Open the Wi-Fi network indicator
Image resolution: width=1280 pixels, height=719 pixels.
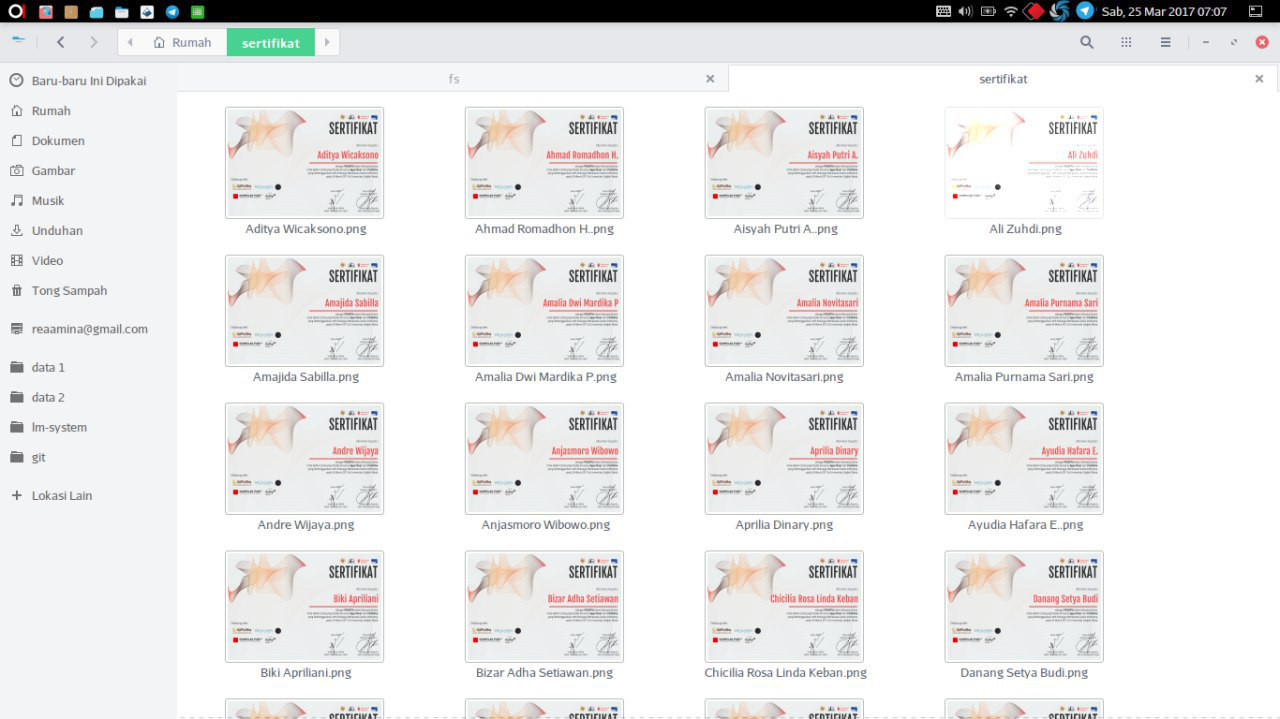click(x=1011, y=11)
